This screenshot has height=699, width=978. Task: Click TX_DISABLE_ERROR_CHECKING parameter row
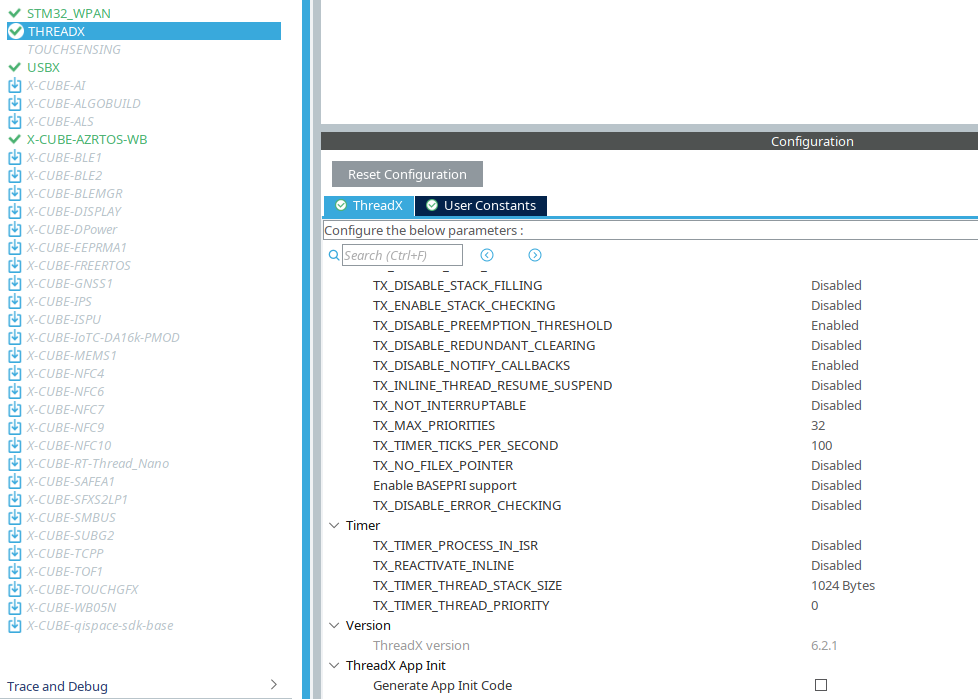(467, 506)
